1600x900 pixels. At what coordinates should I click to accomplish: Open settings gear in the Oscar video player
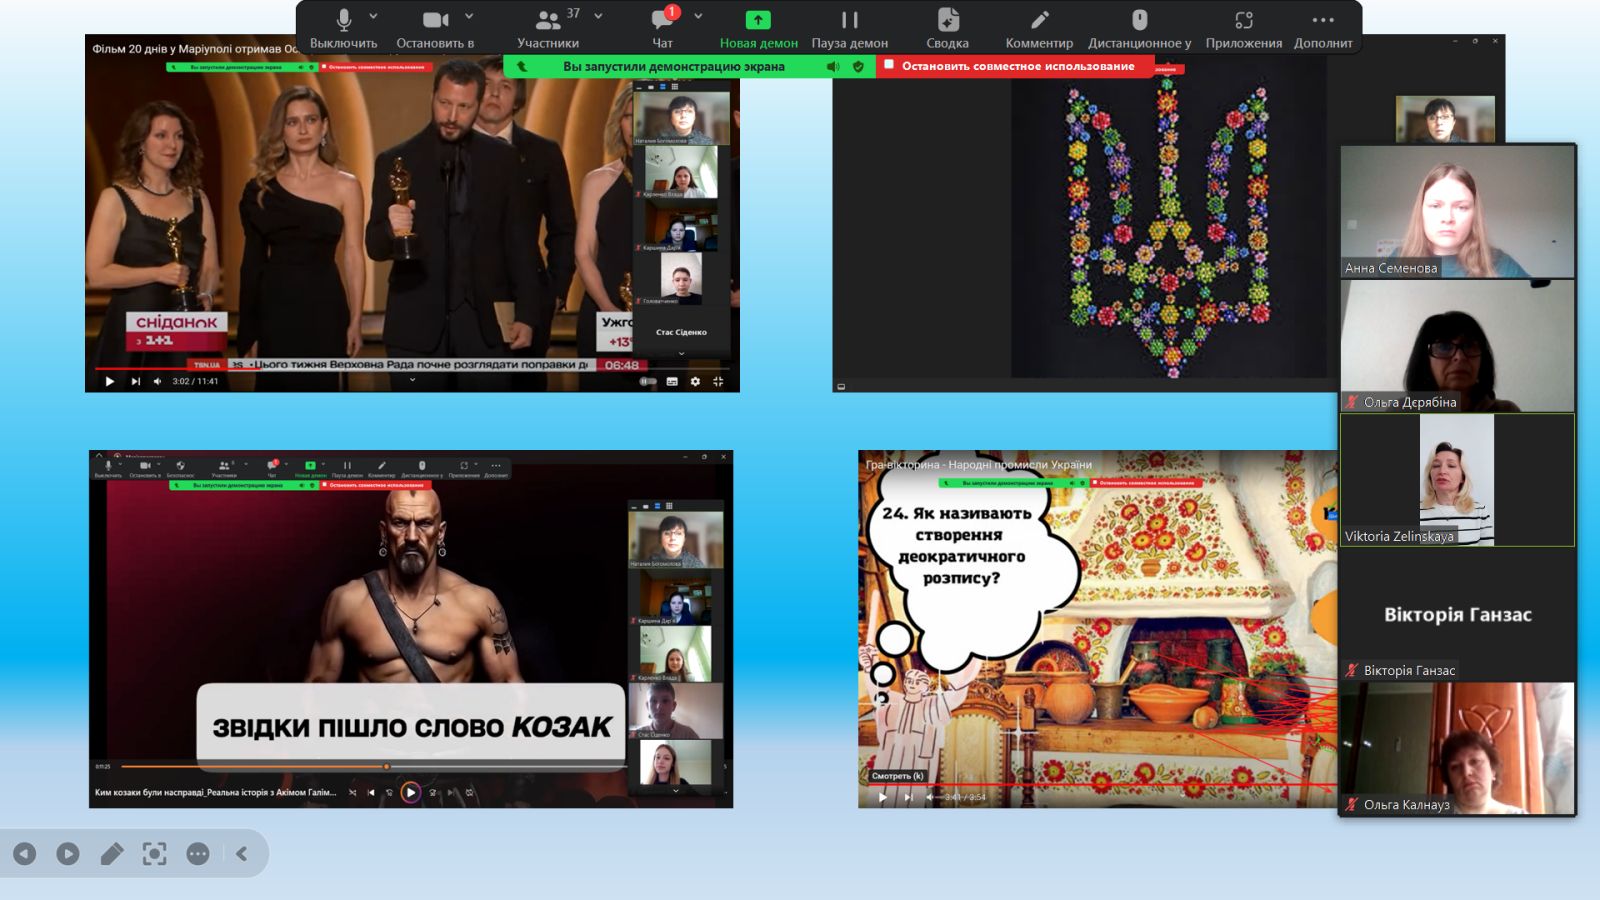pos(695,381)
